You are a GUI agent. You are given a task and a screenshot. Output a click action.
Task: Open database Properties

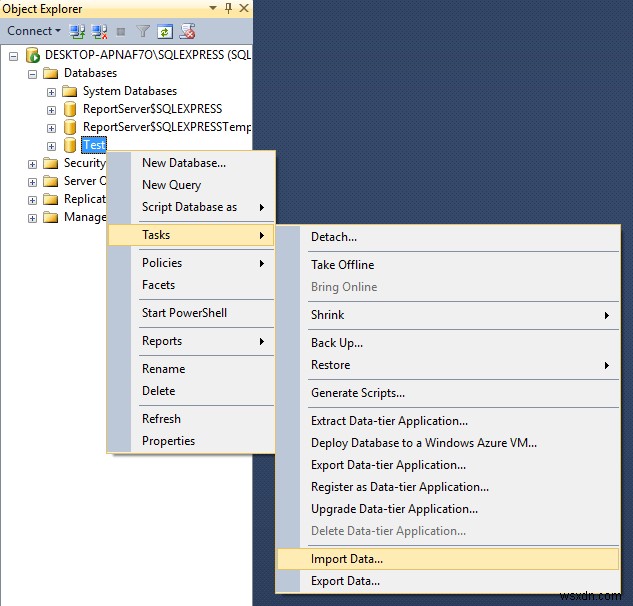191,441
